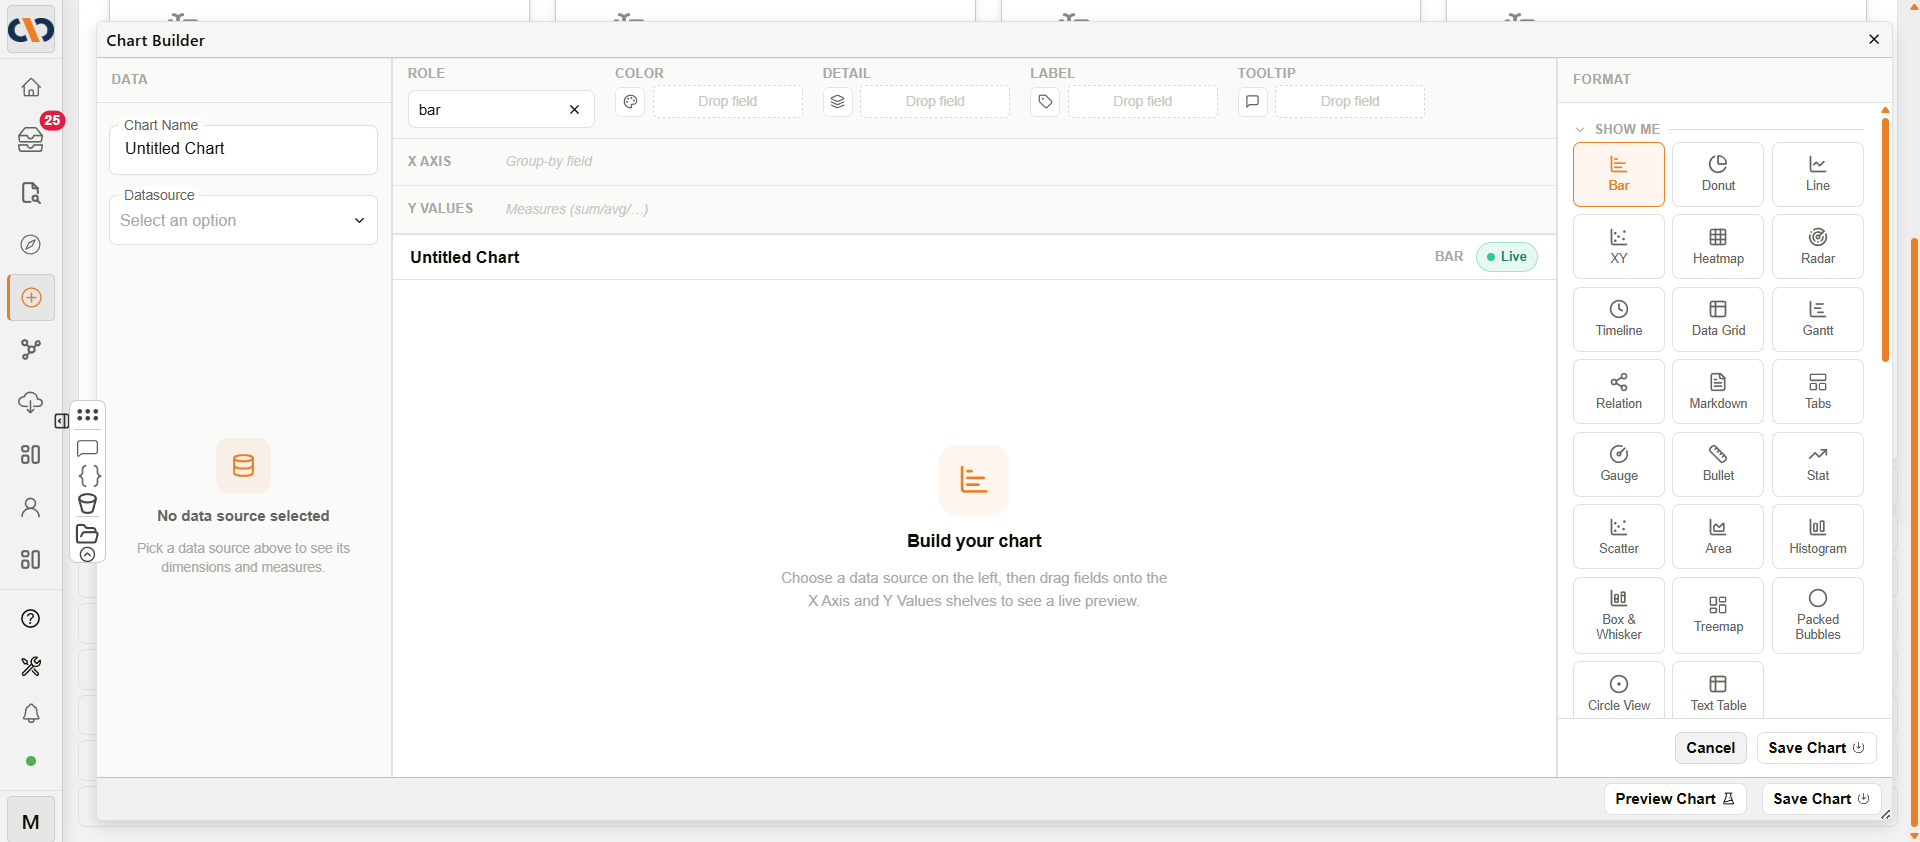Click the Format panel orange scrollbar
Screen dimensions: 1920x842
pos(1885,238)
